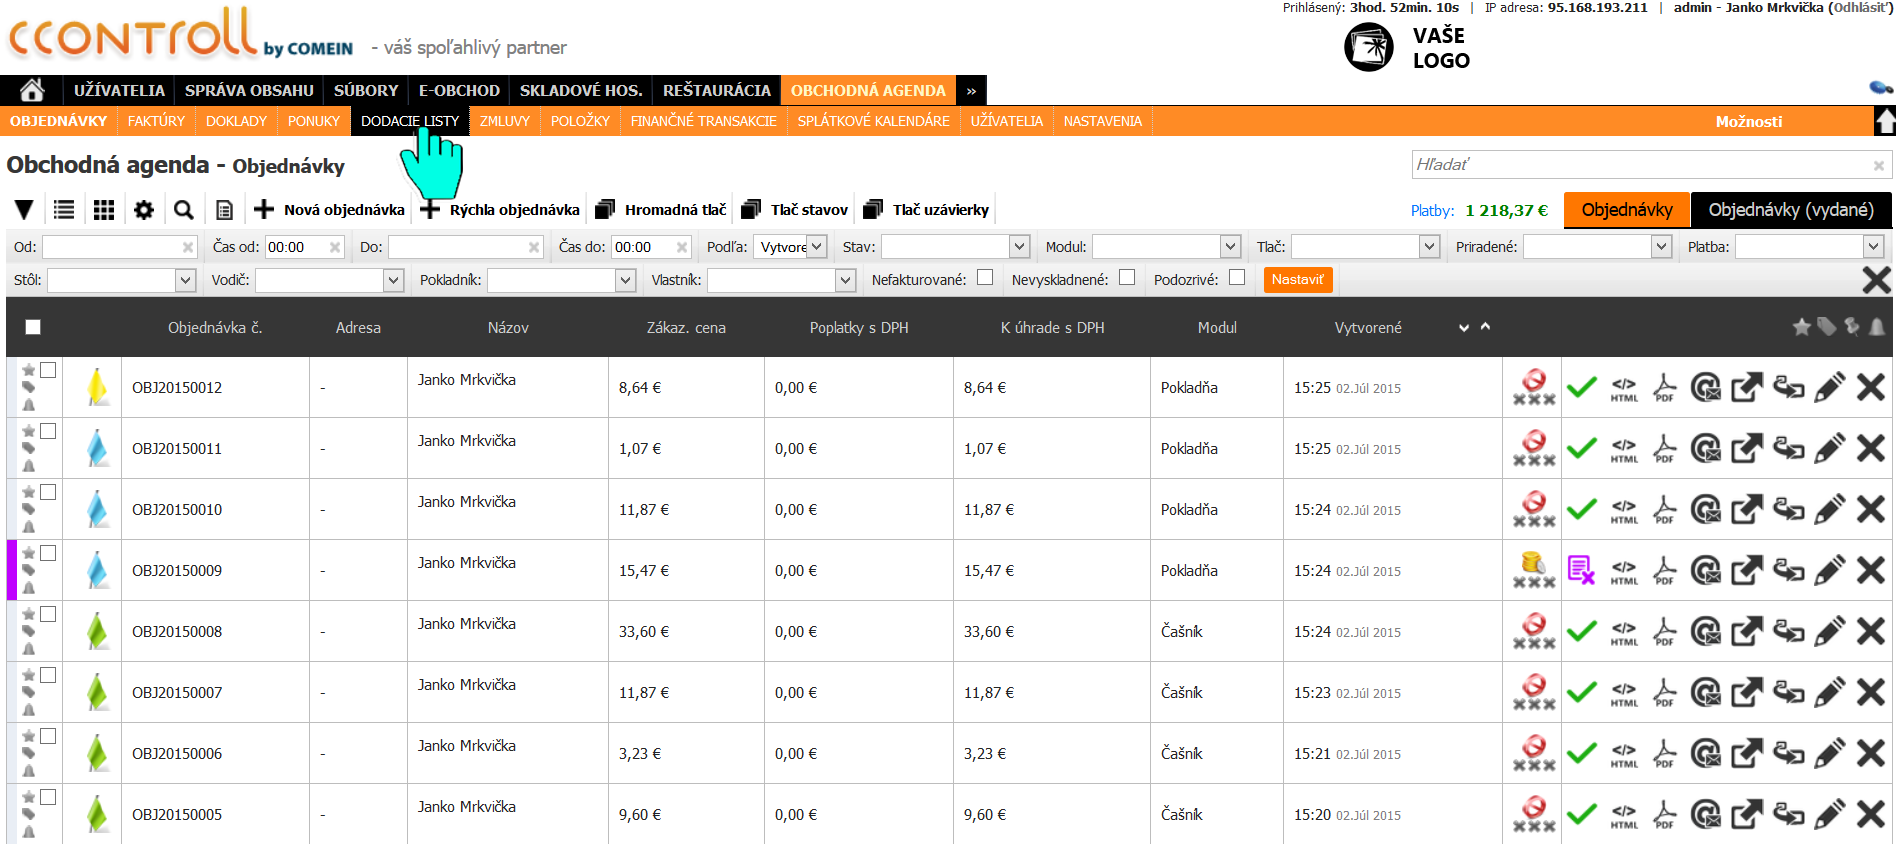Tick the Nefakturované checkbox
1896x844 pixels.
(985, 278)
